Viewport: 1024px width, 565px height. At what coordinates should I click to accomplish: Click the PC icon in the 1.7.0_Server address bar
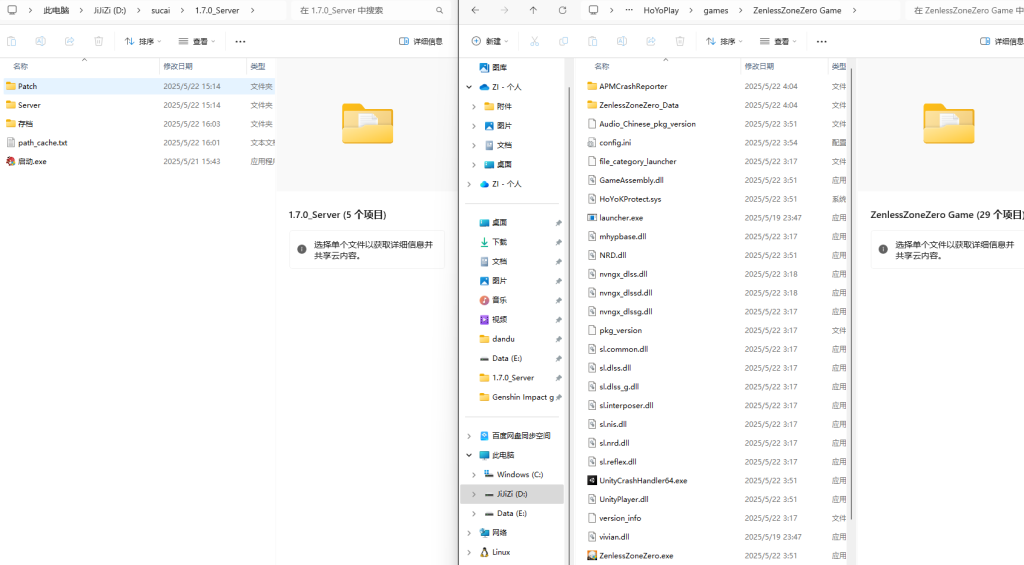pyautogui.click(x=12, y=10)
